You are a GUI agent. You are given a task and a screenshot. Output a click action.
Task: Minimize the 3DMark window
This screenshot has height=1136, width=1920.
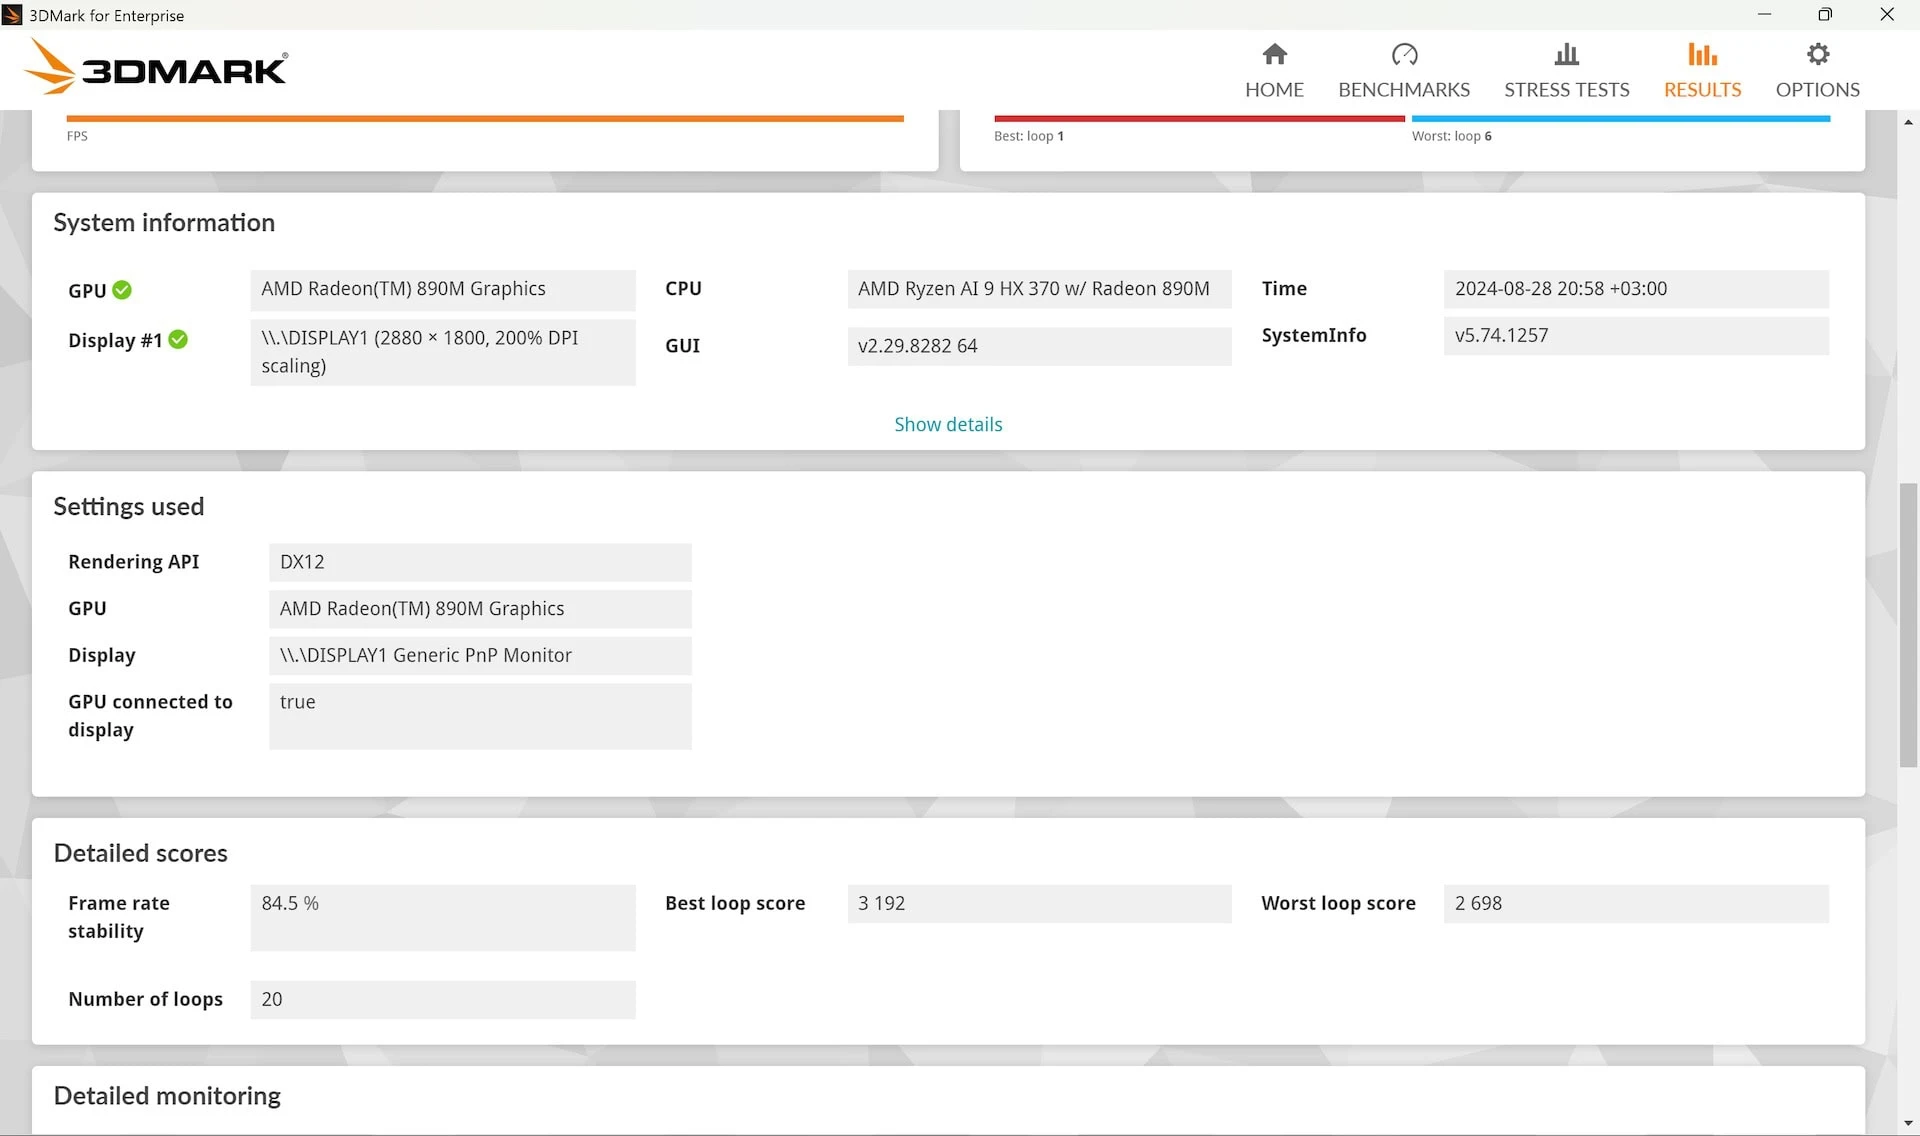click(1764, 15)
